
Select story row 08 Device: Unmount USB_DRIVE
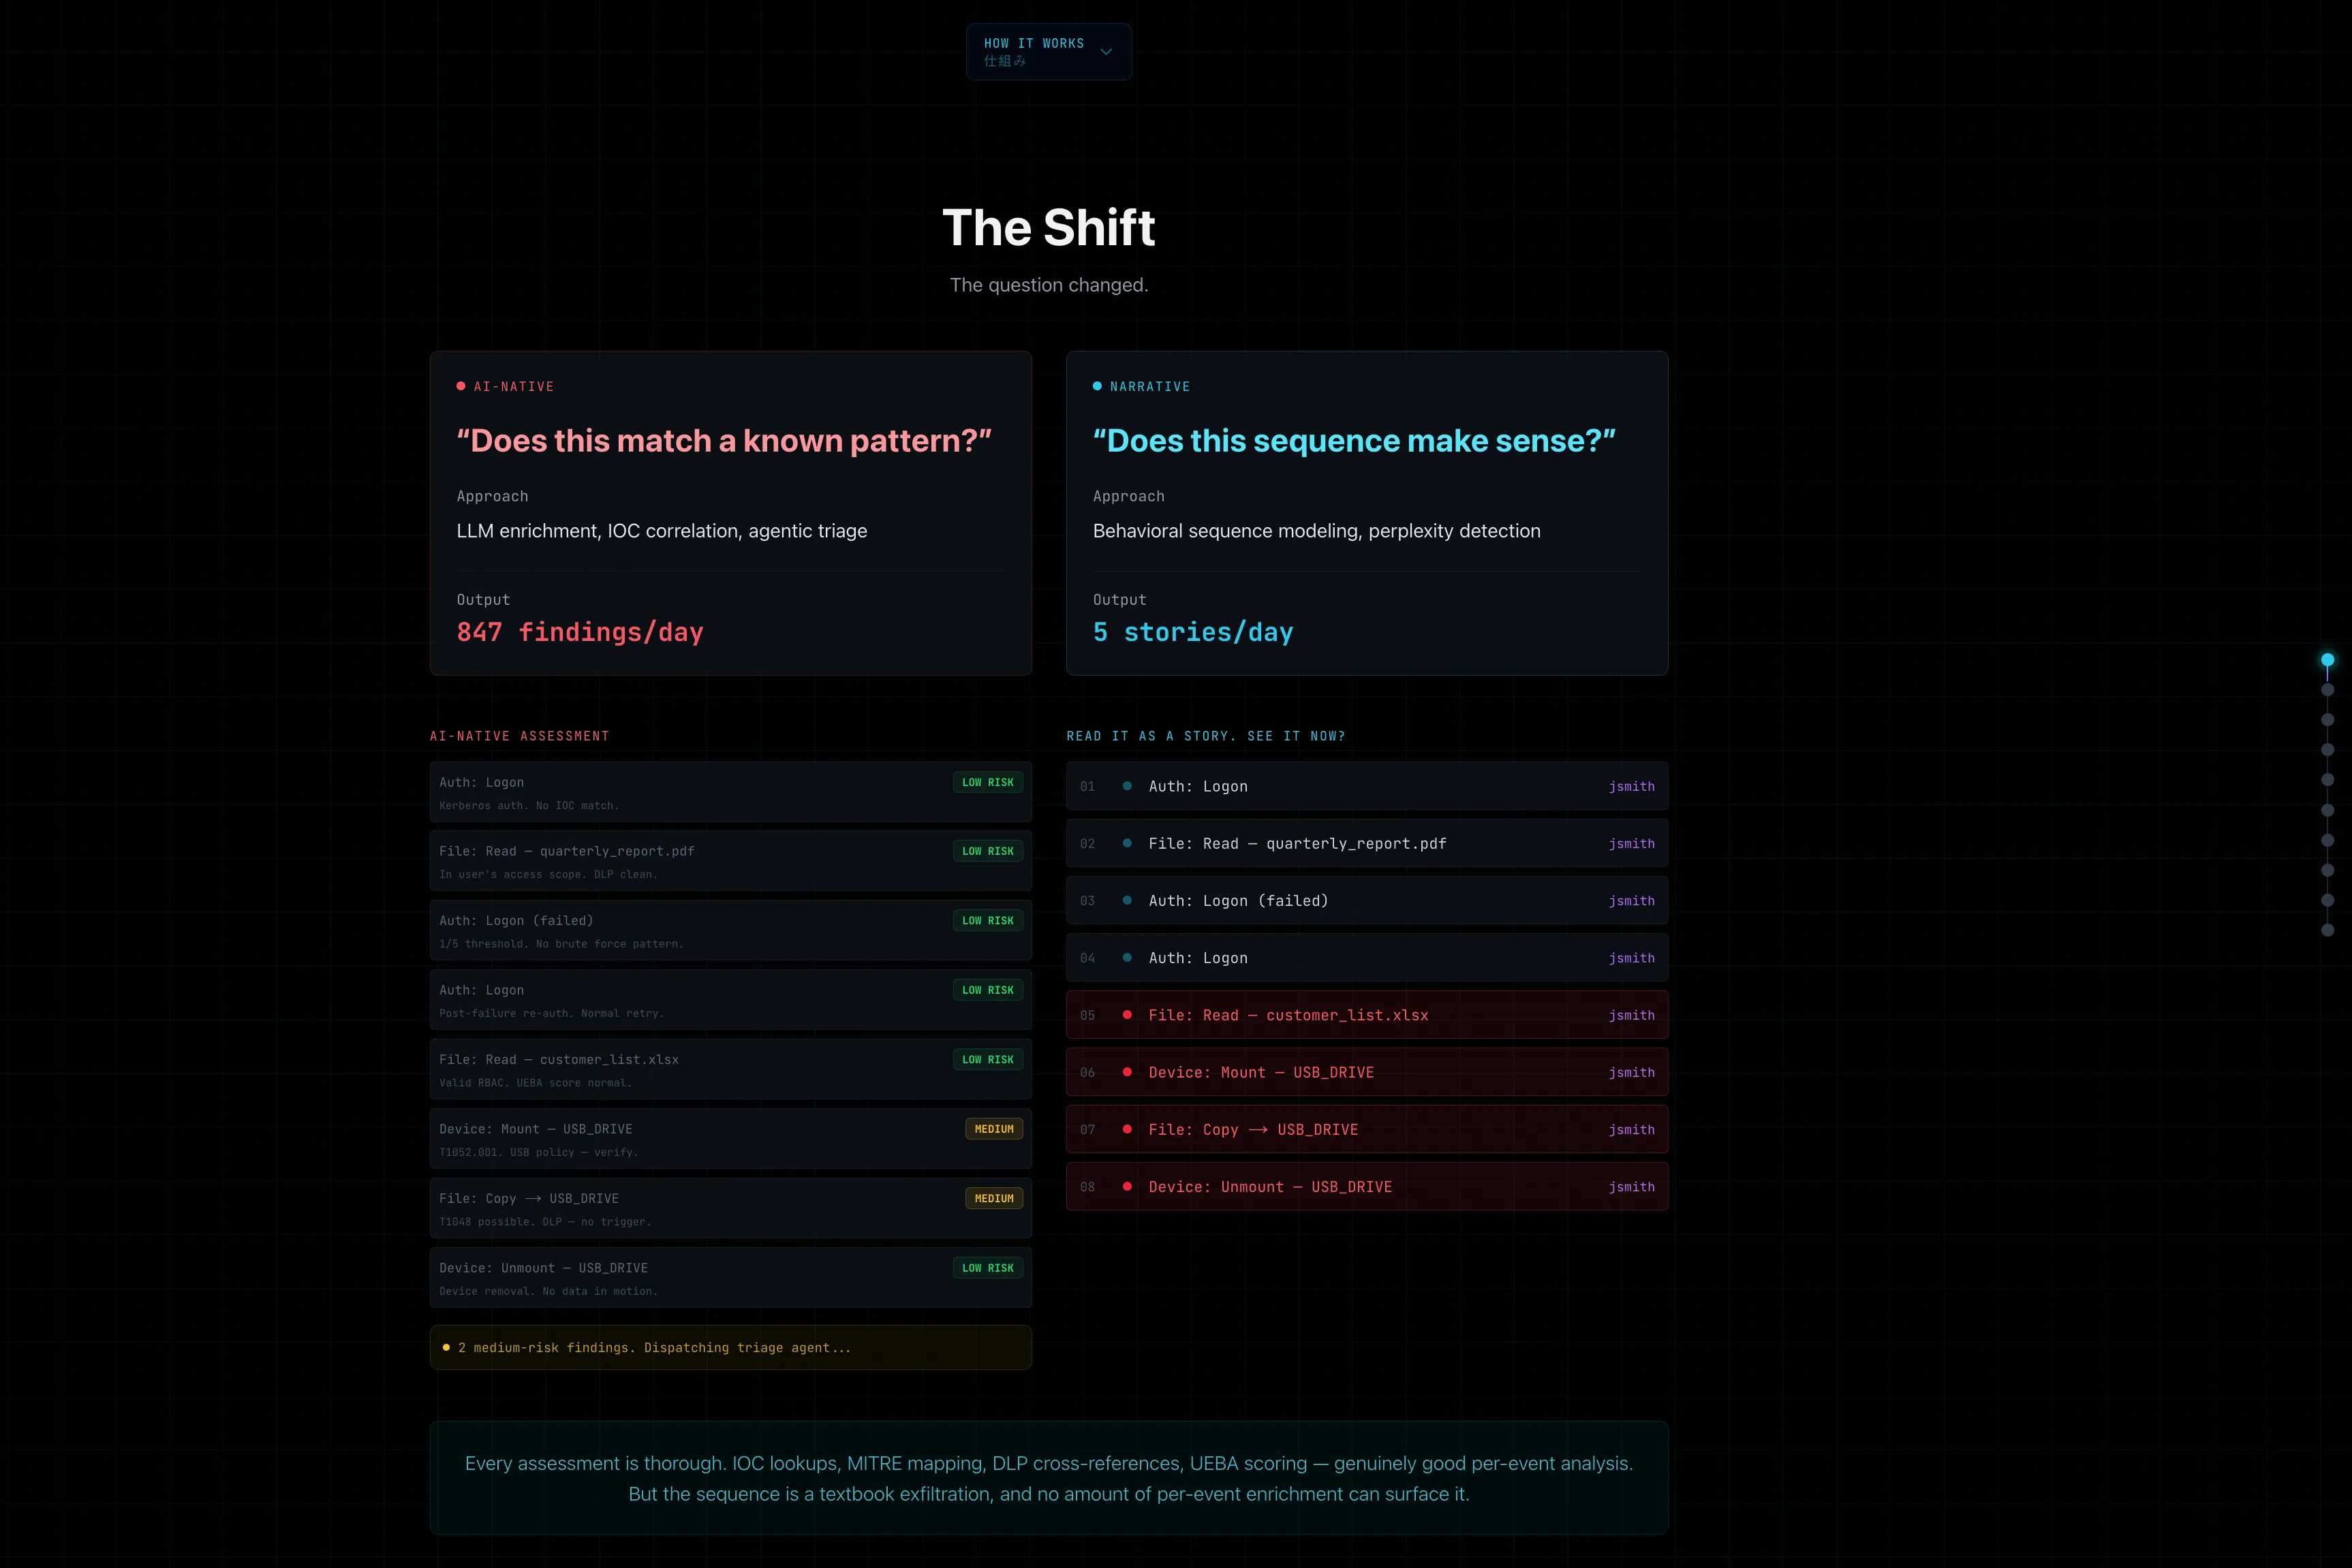click(x=1367, y=1186)
